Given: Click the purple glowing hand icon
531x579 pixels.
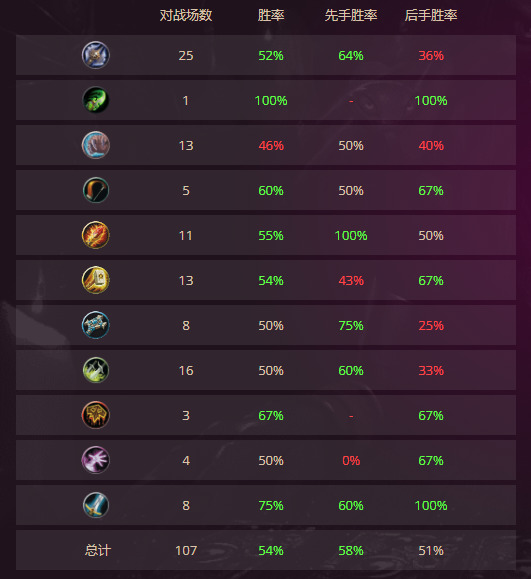Looking at the screenshot, I should (96, 460).
